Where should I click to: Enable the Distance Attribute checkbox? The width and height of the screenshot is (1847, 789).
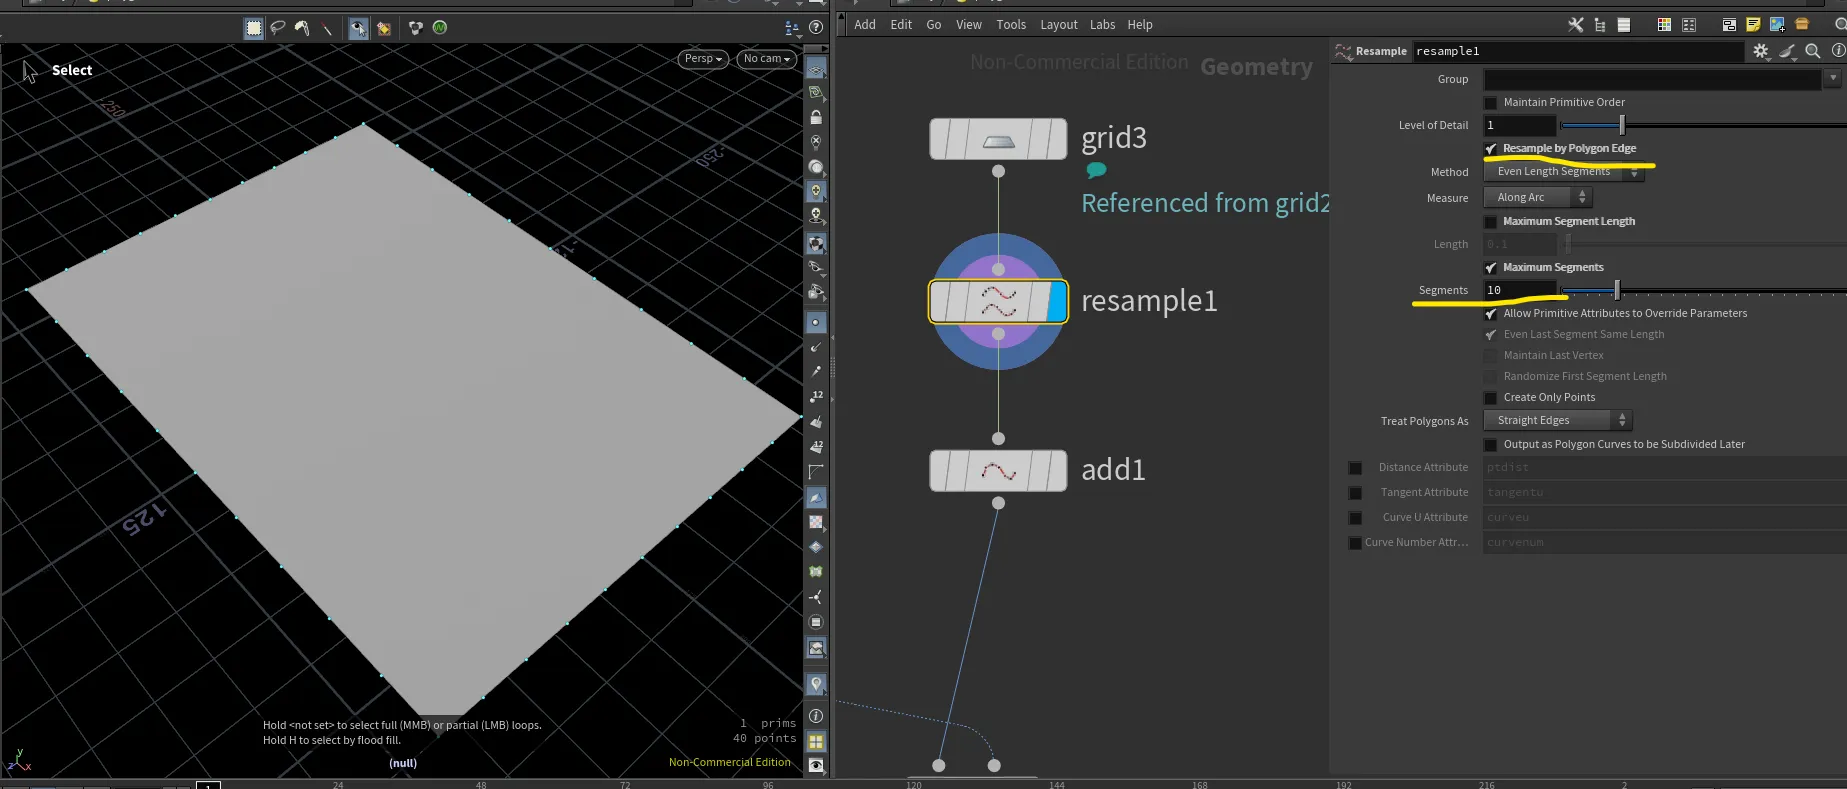coord(1355,468)
